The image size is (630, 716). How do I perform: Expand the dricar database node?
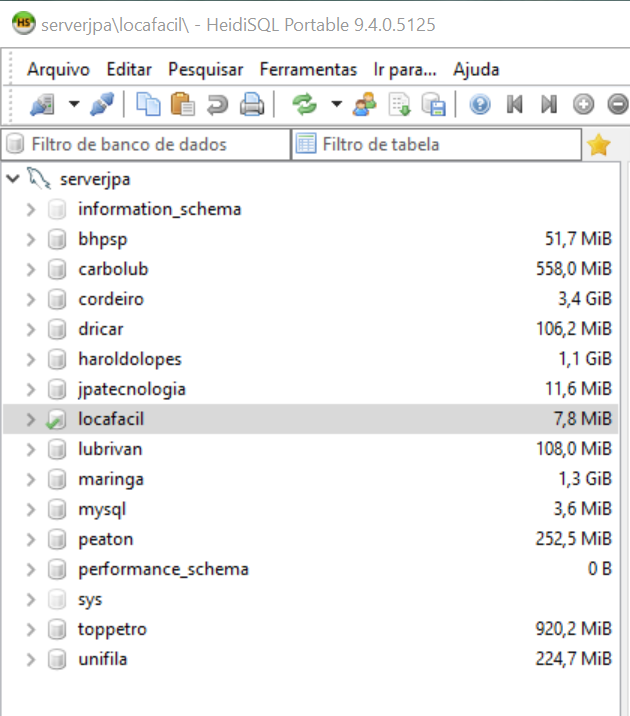31,329
